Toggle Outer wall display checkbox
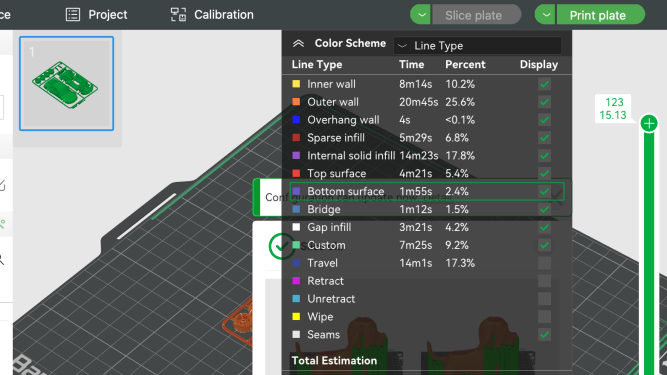 [x=544, y=102]
